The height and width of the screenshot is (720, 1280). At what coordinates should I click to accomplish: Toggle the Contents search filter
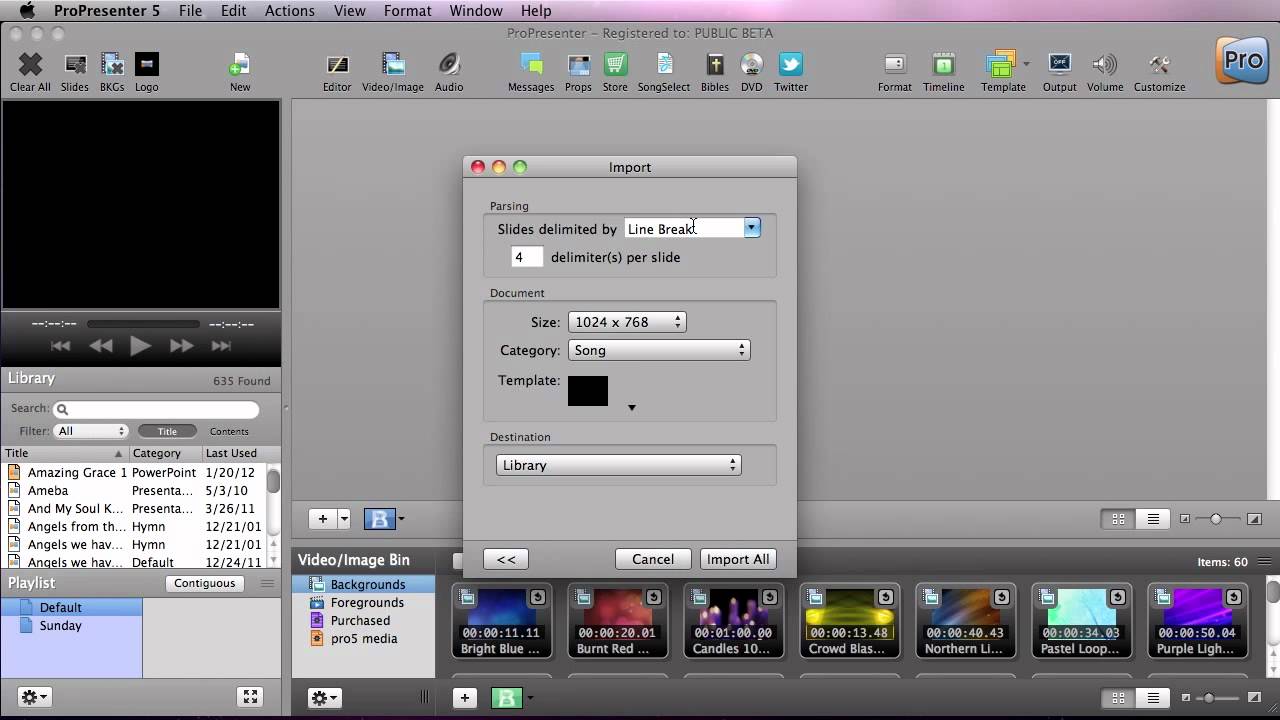coord(229,431)
